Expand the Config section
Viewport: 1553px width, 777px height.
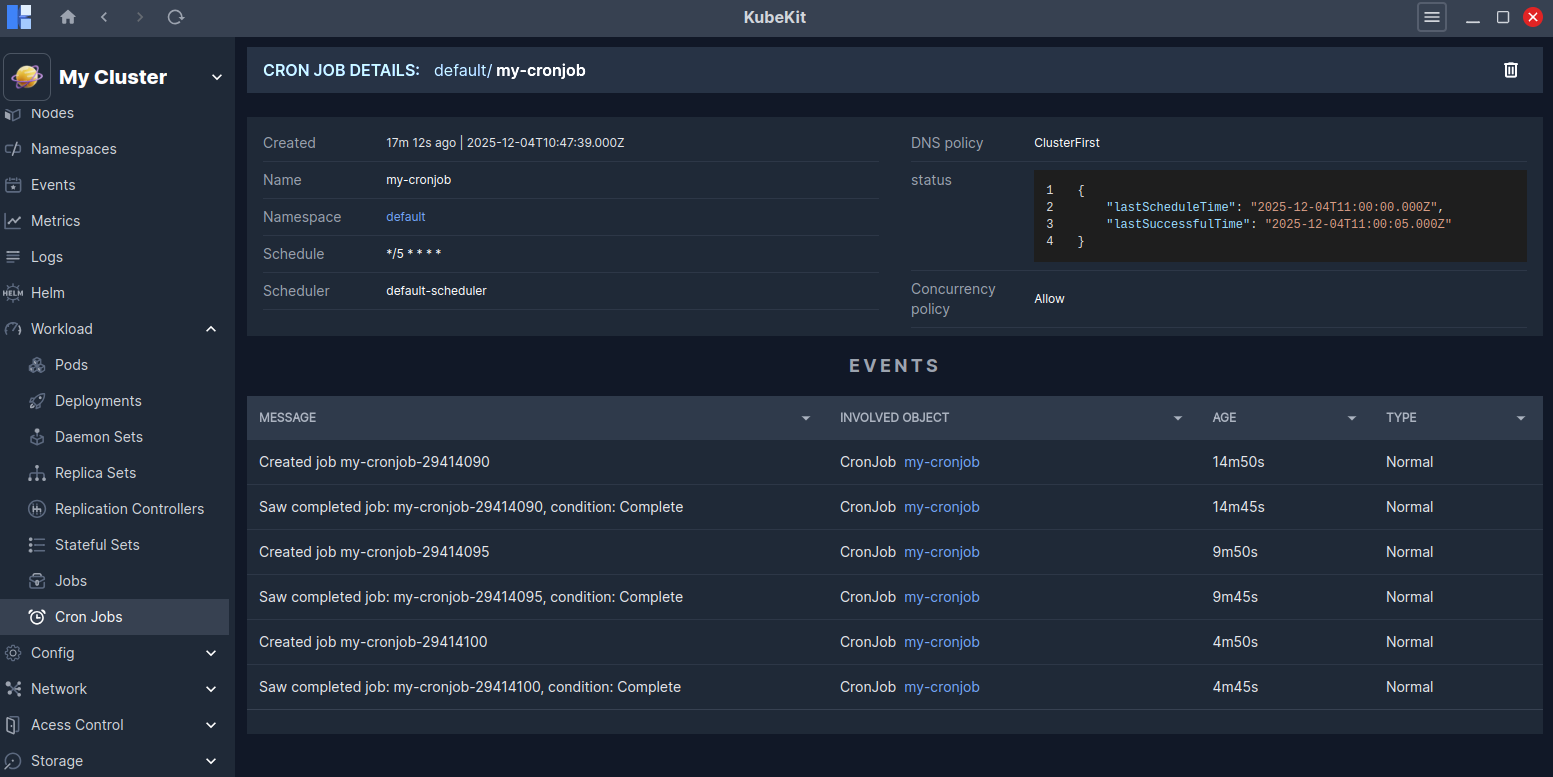[211, 653]
